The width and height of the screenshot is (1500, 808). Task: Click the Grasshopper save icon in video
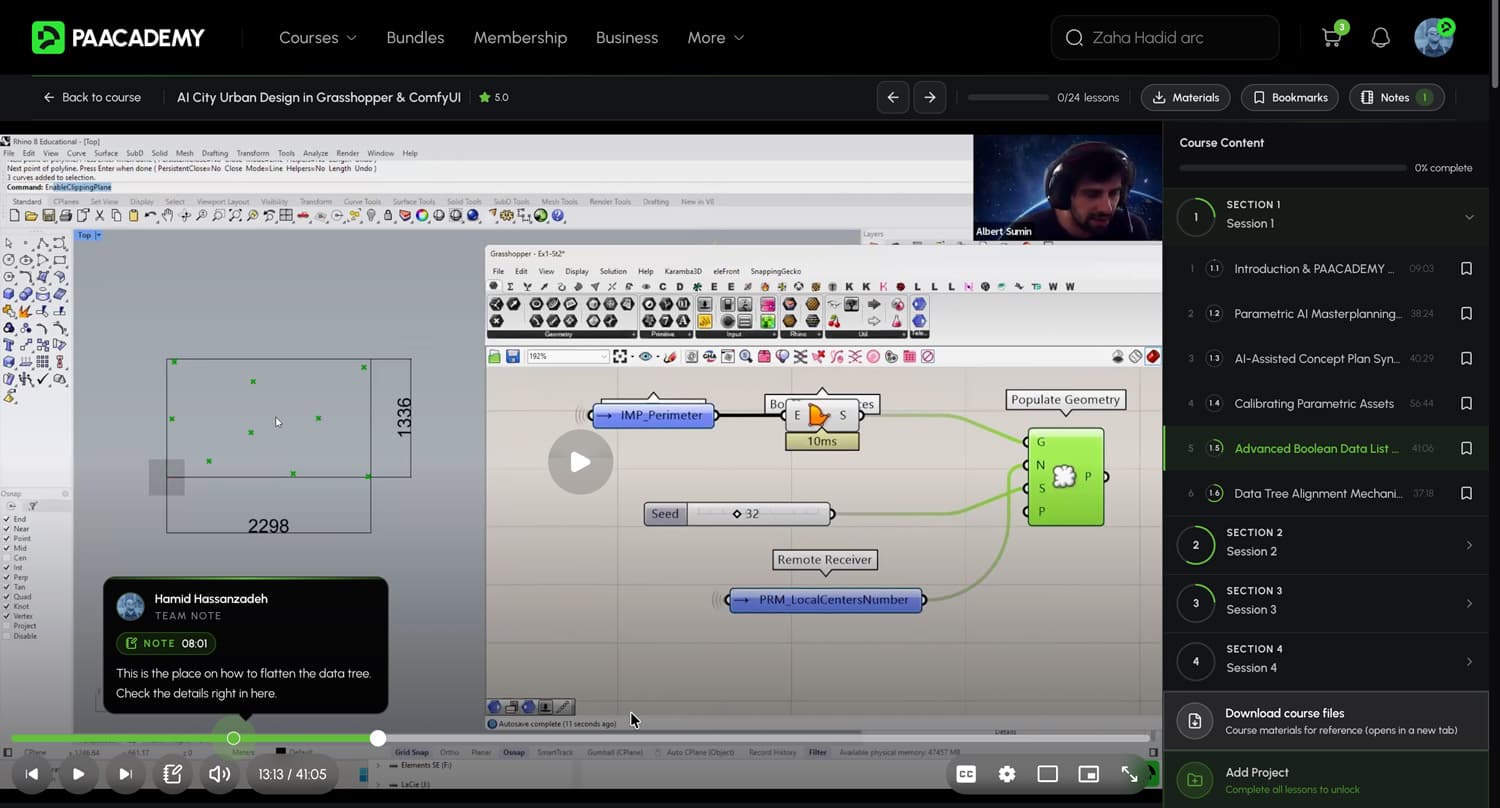[x=512, y=356]
